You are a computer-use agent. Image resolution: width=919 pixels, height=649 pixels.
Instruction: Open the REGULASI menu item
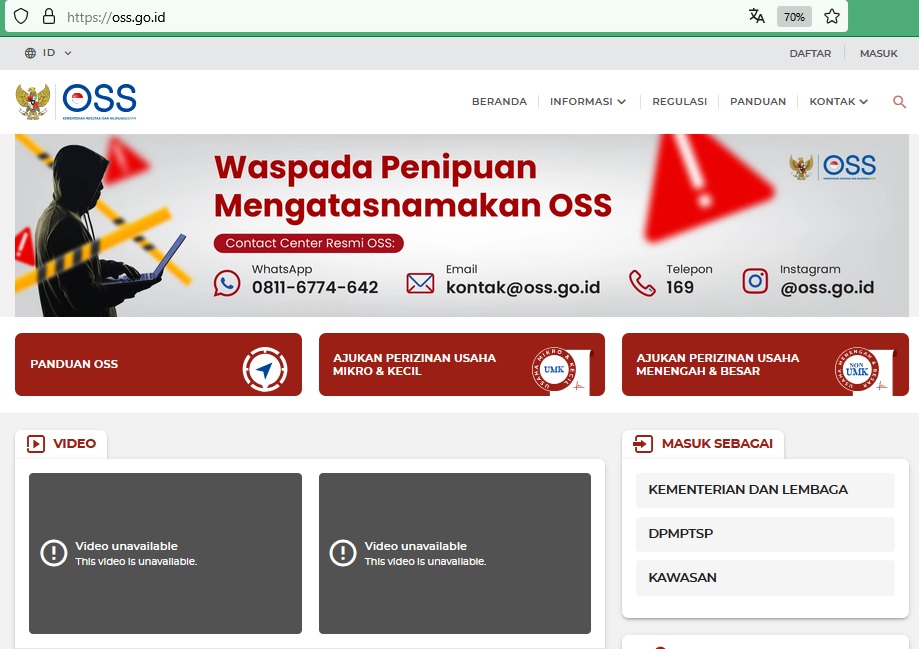click(x=679, y=101)
